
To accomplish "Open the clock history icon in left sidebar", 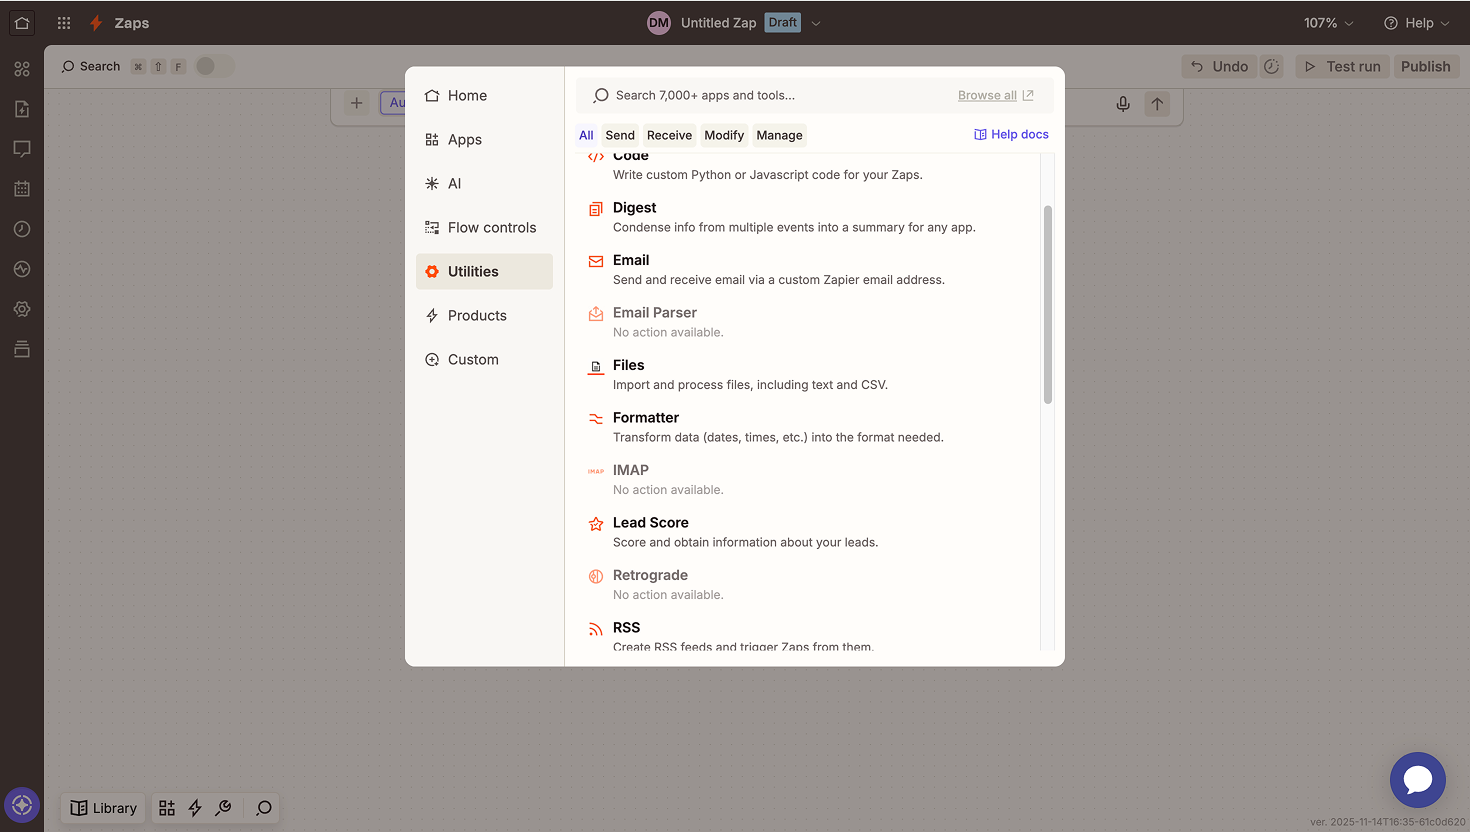I will 22,229.
